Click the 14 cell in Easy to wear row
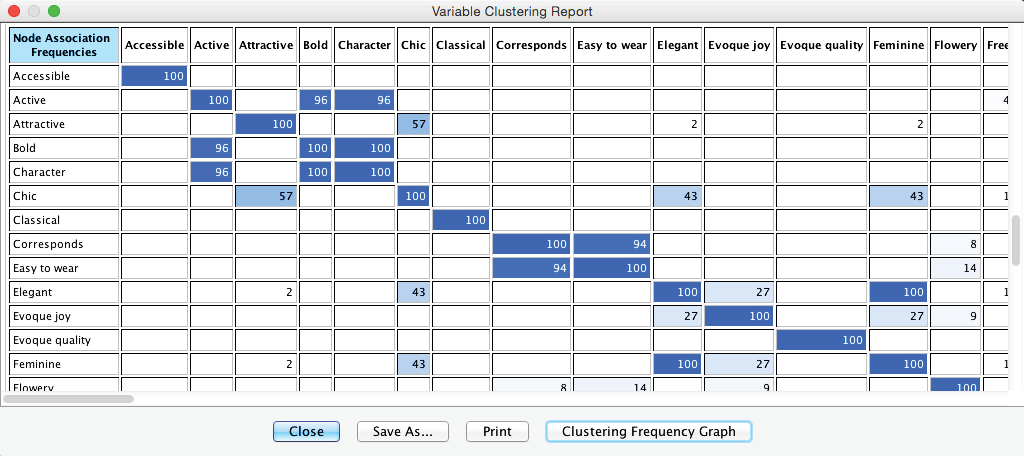Image resolution: width=1024 pixels, height=456 pixels. (955, 268)
